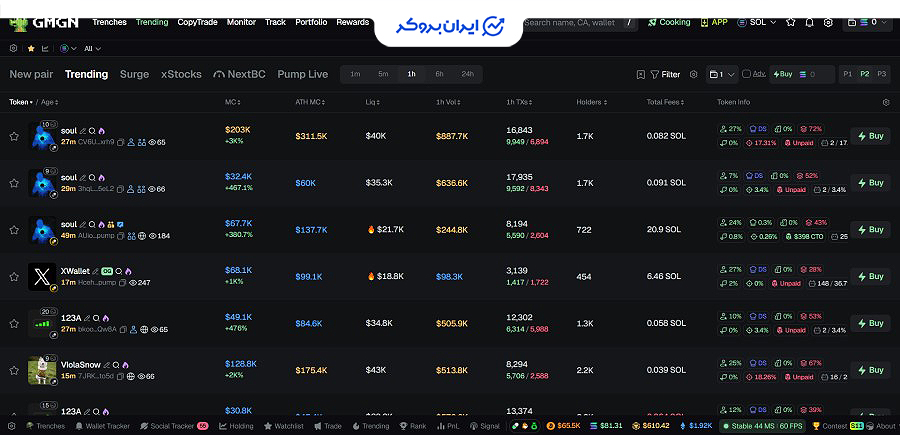Open Holding in bottom bar
The image size is (900, 435).
[x=236, y=426]
